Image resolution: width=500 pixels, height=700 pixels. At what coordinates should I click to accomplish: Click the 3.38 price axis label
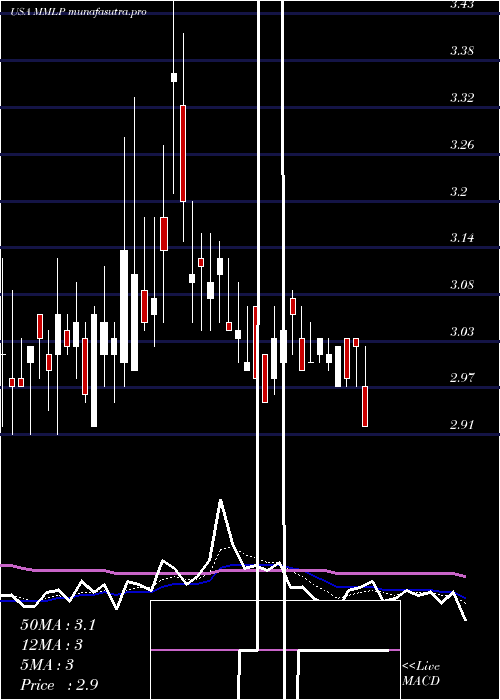[462, 51]
